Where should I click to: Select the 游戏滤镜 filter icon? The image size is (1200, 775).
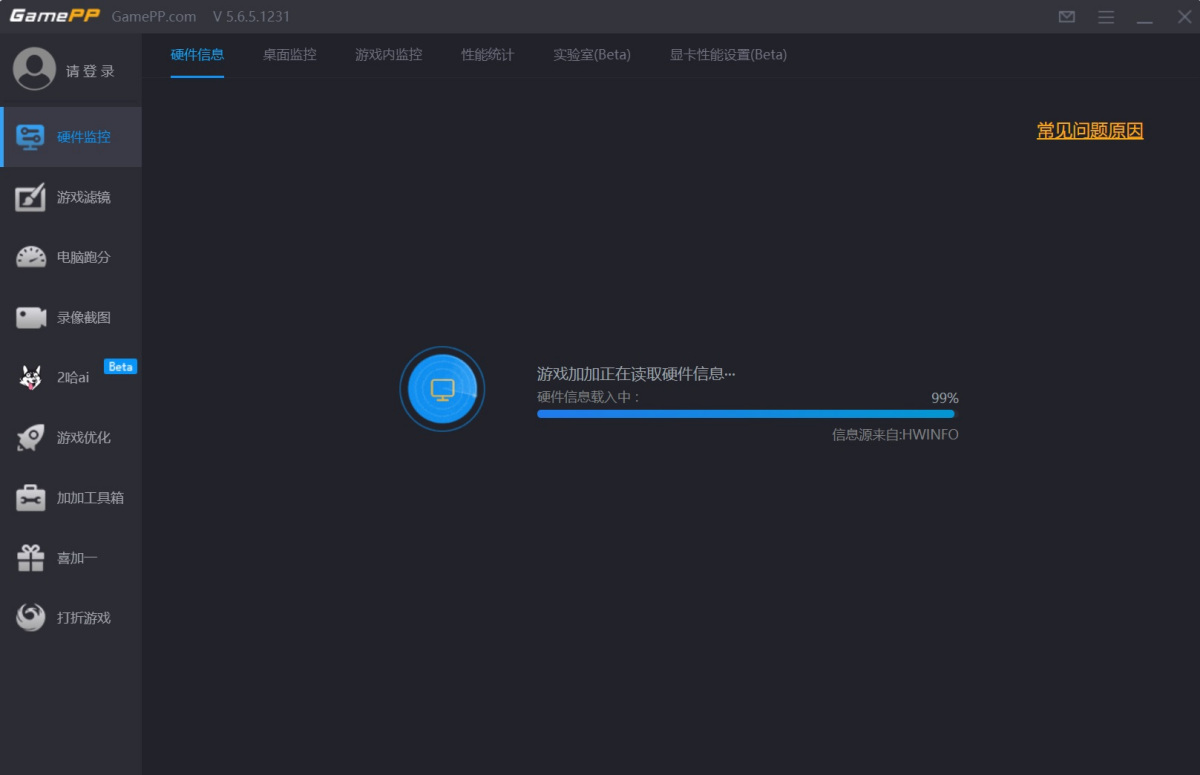tap(31, 198)
